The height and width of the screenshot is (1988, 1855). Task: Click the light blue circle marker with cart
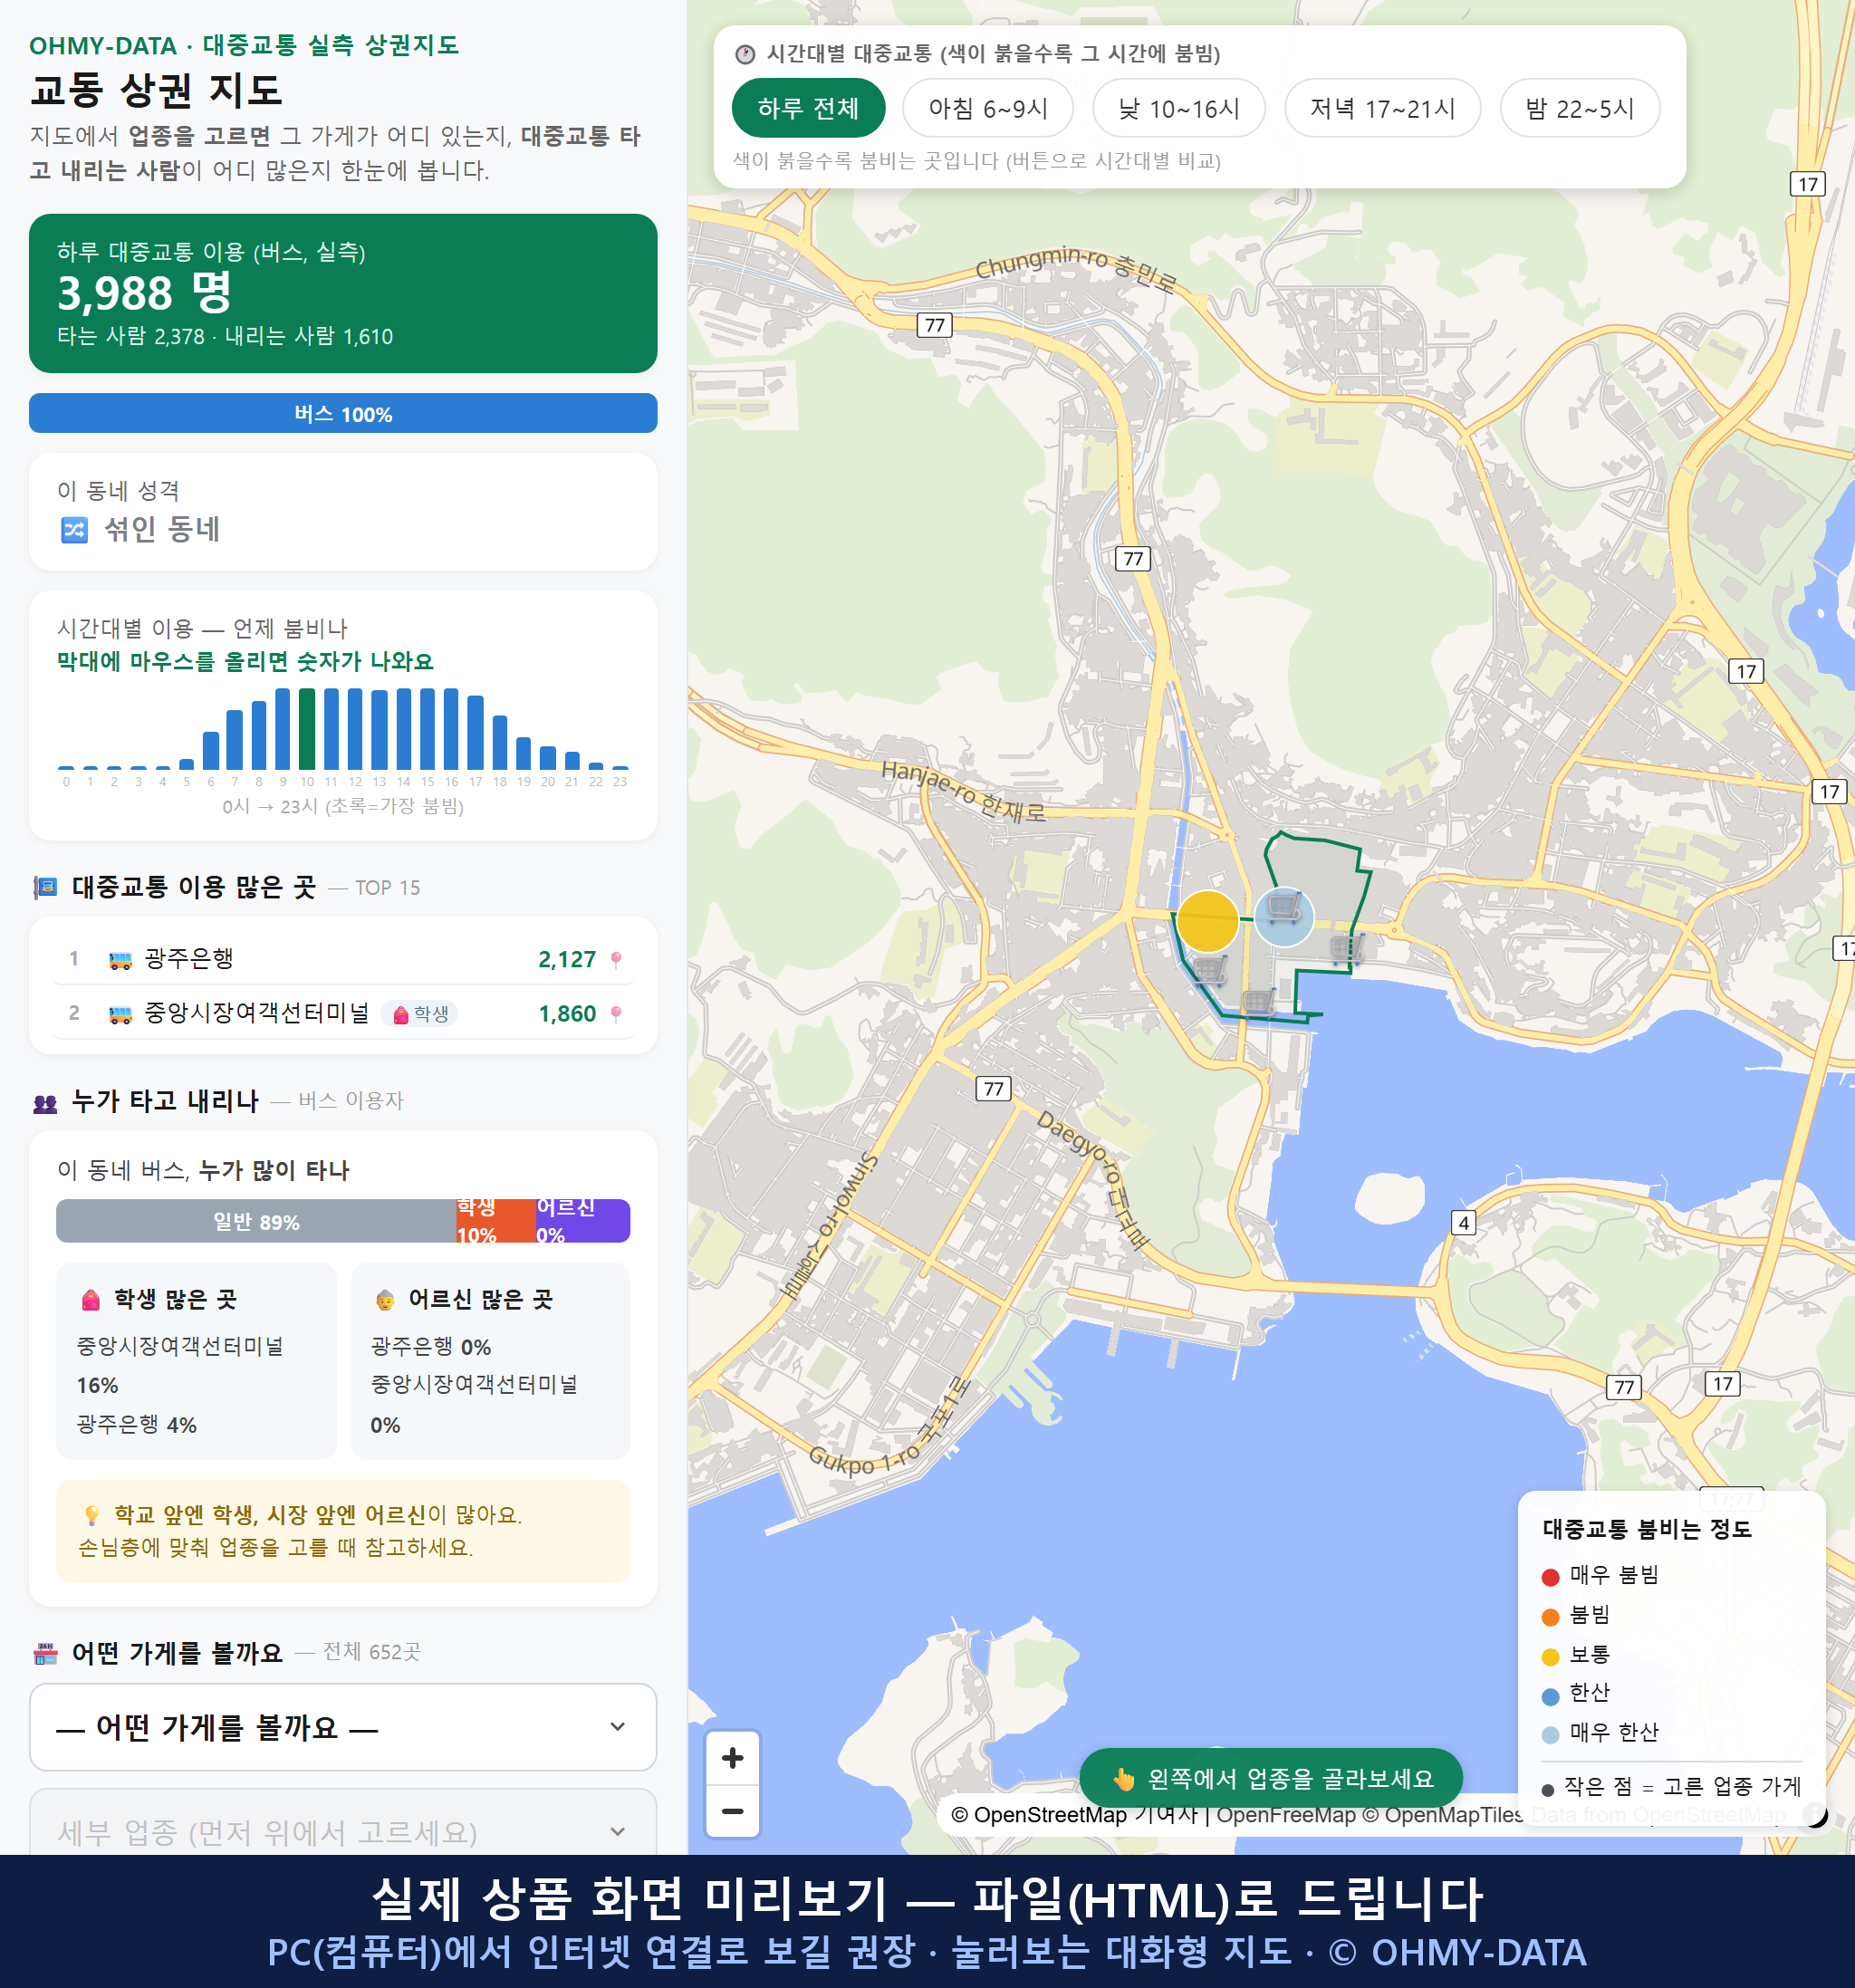tap(1284, 917)
